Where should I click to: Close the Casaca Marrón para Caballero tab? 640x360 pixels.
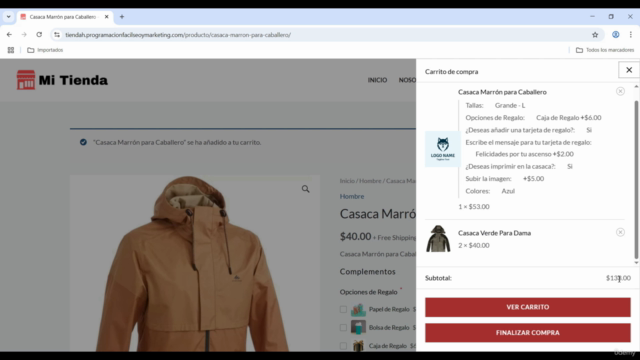(x=107, y=17)
